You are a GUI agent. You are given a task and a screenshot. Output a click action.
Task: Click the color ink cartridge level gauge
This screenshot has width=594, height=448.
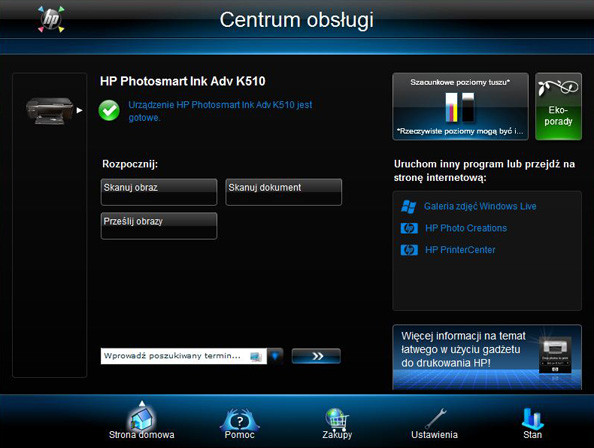coord(452,107)
